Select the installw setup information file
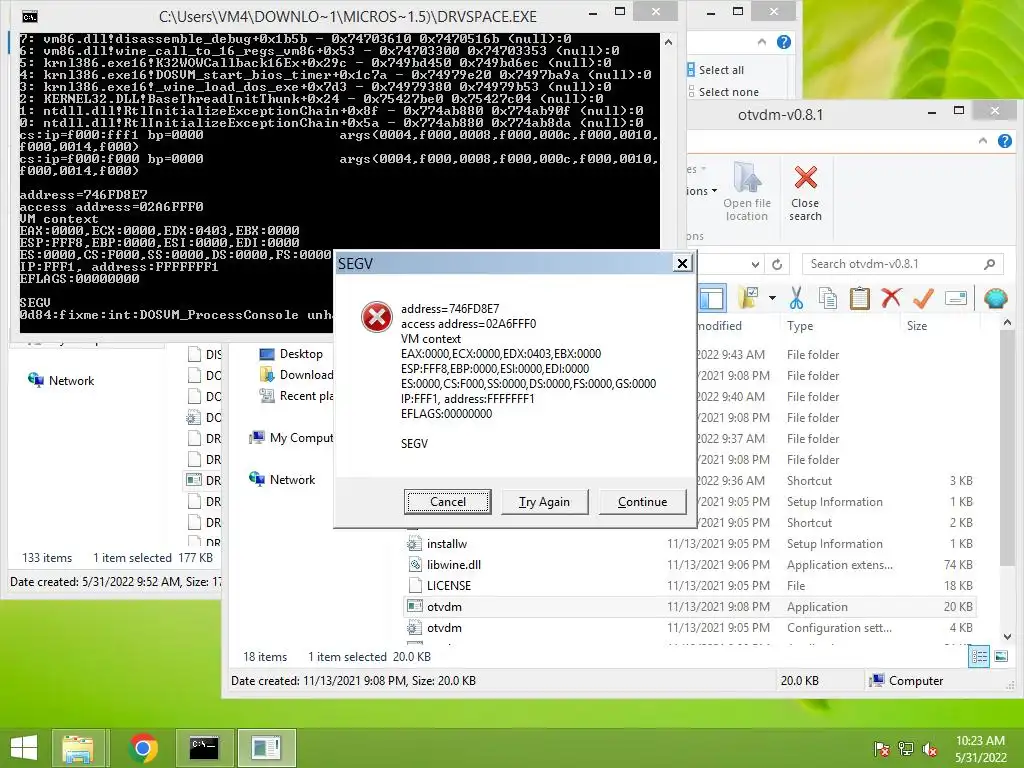 (690, 544)
